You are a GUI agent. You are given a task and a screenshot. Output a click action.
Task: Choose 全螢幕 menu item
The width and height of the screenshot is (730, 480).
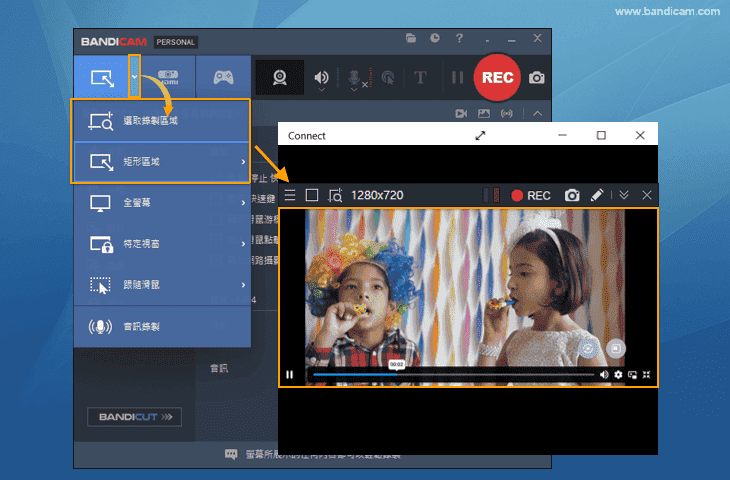(x=162, y=203)
